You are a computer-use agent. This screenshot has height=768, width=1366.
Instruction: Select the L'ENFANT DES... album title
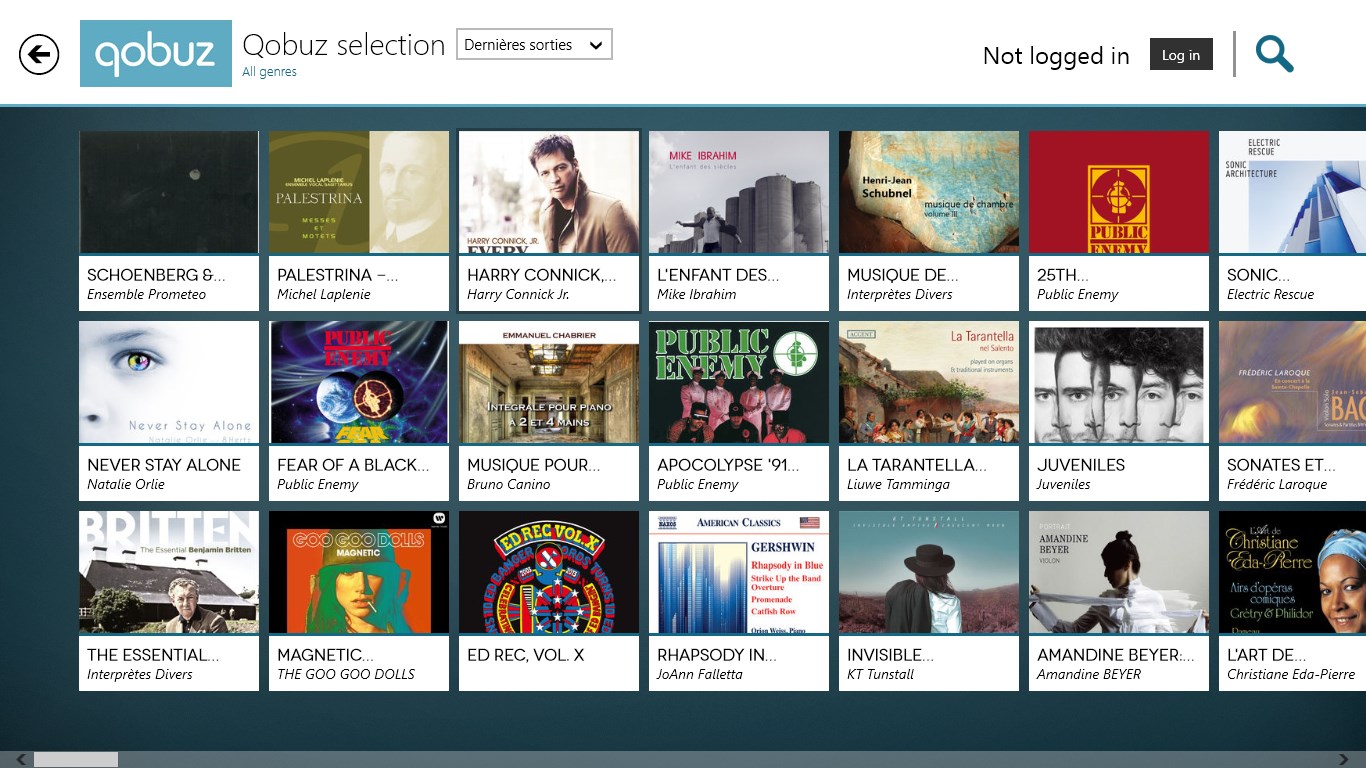[x=718, y=275]
